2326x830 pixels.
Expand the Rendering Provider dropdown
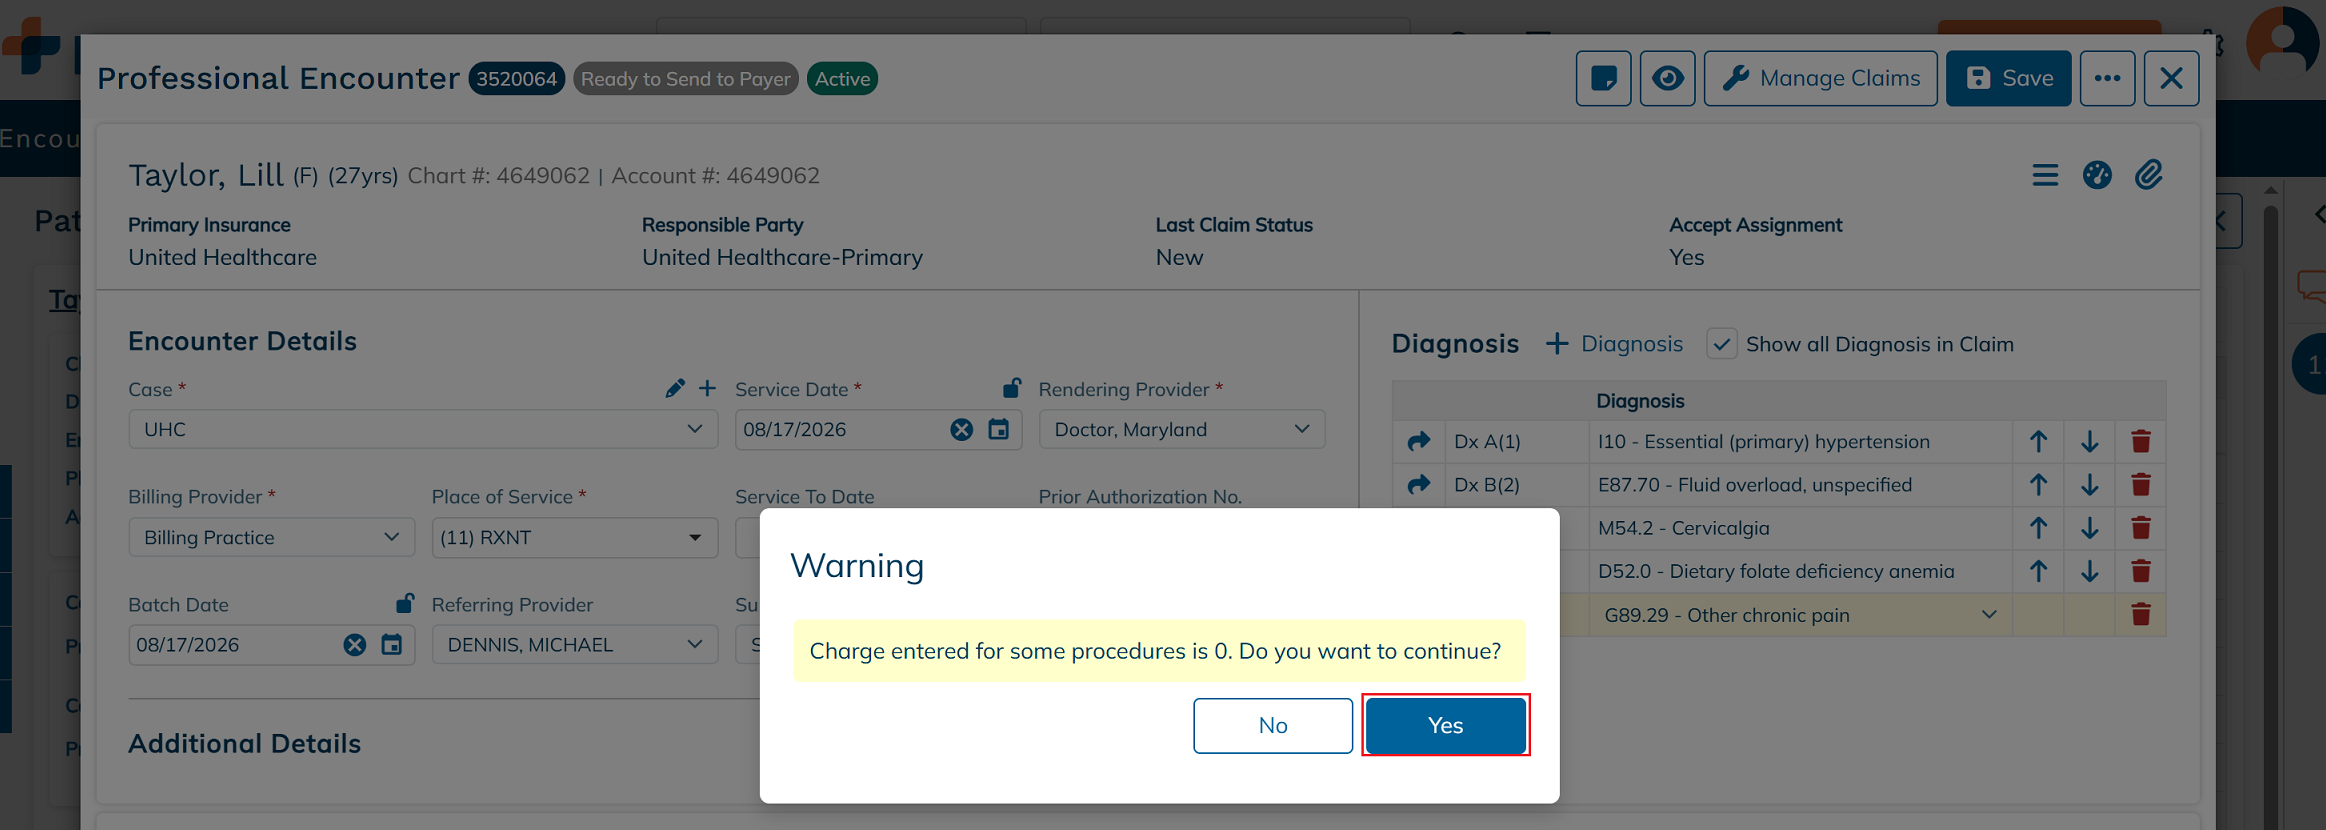[1182, 429]
